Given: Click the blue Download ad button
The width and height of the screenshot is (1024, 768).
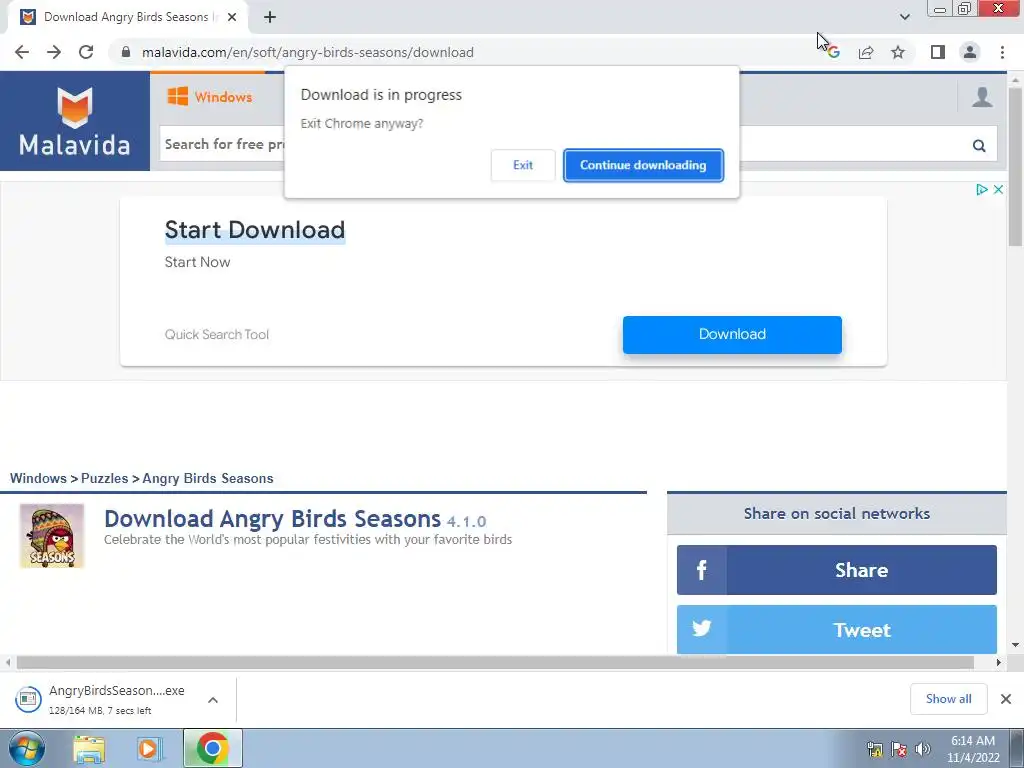Looking at the screenshot, I should [732, 334].
